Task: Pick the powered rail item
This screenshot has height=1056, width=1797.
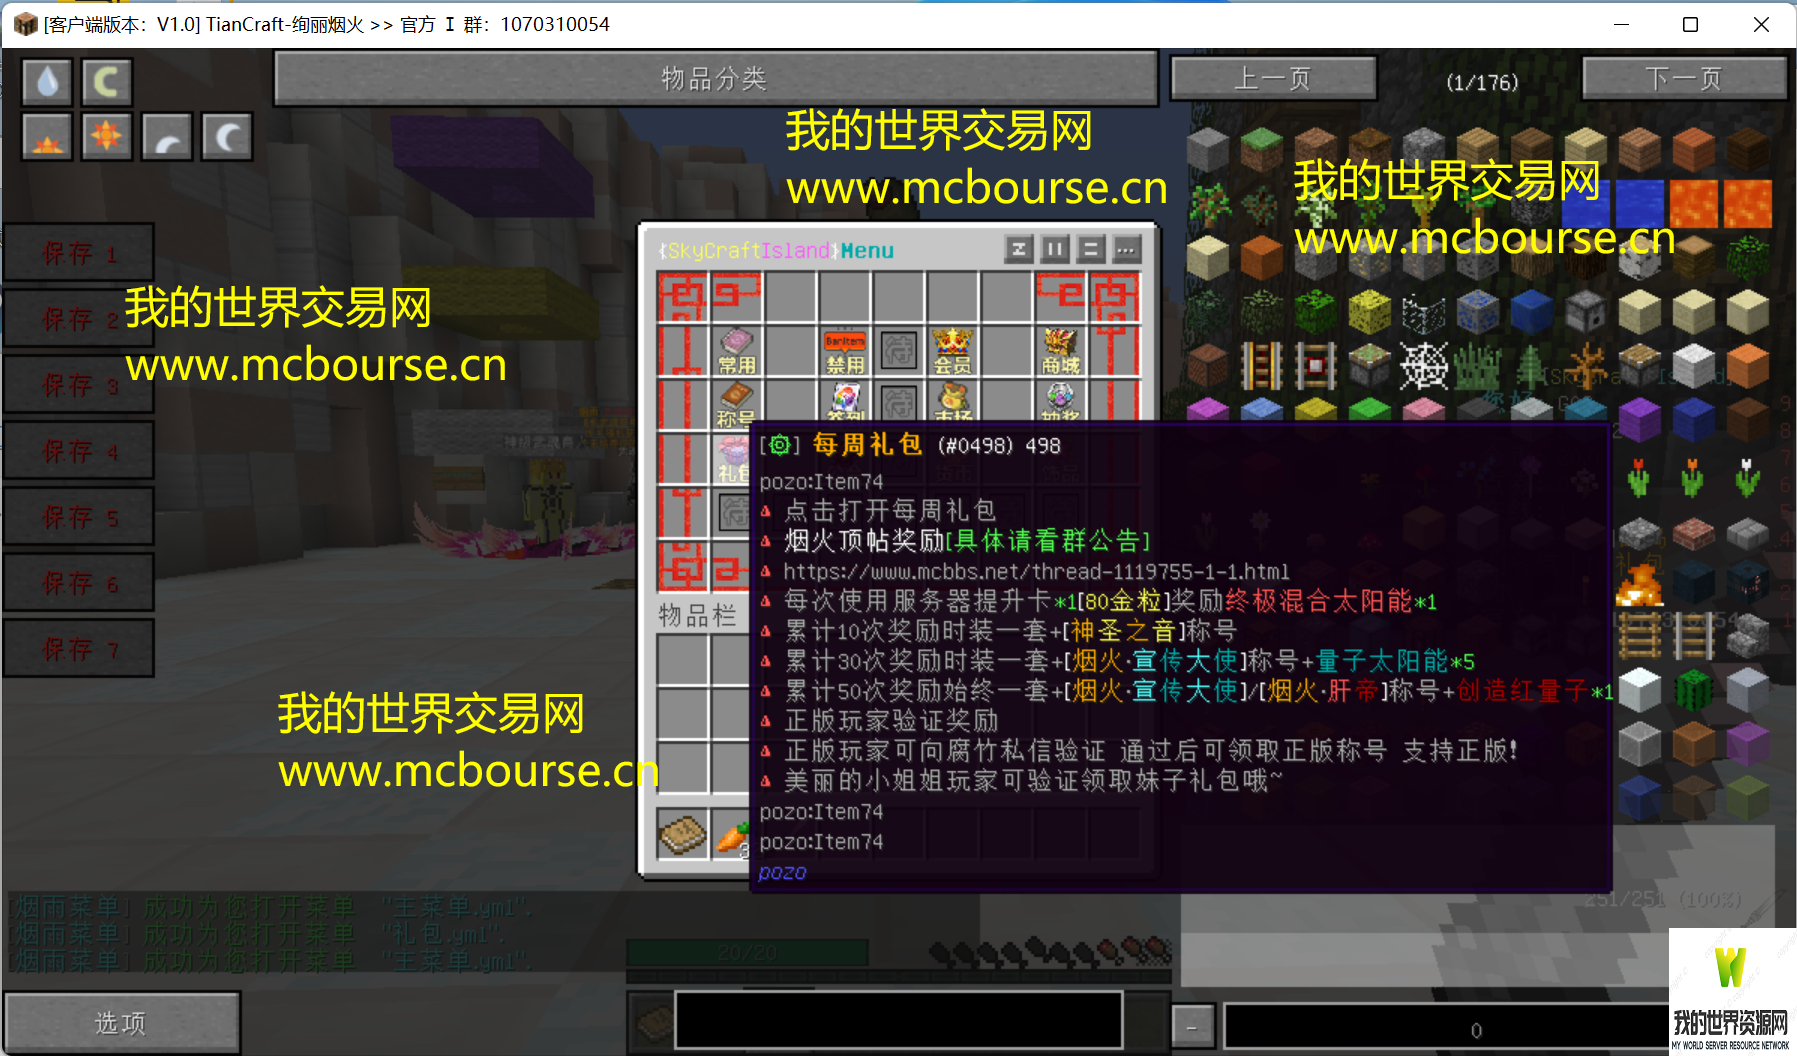Action: [1262, 365]
